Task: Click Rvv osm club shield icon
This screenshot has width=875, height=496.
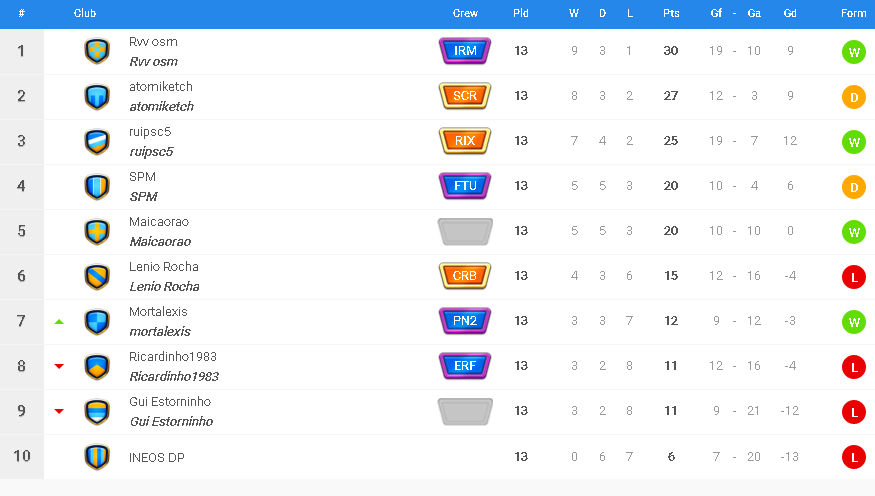Action: click(x=97, y=51)
